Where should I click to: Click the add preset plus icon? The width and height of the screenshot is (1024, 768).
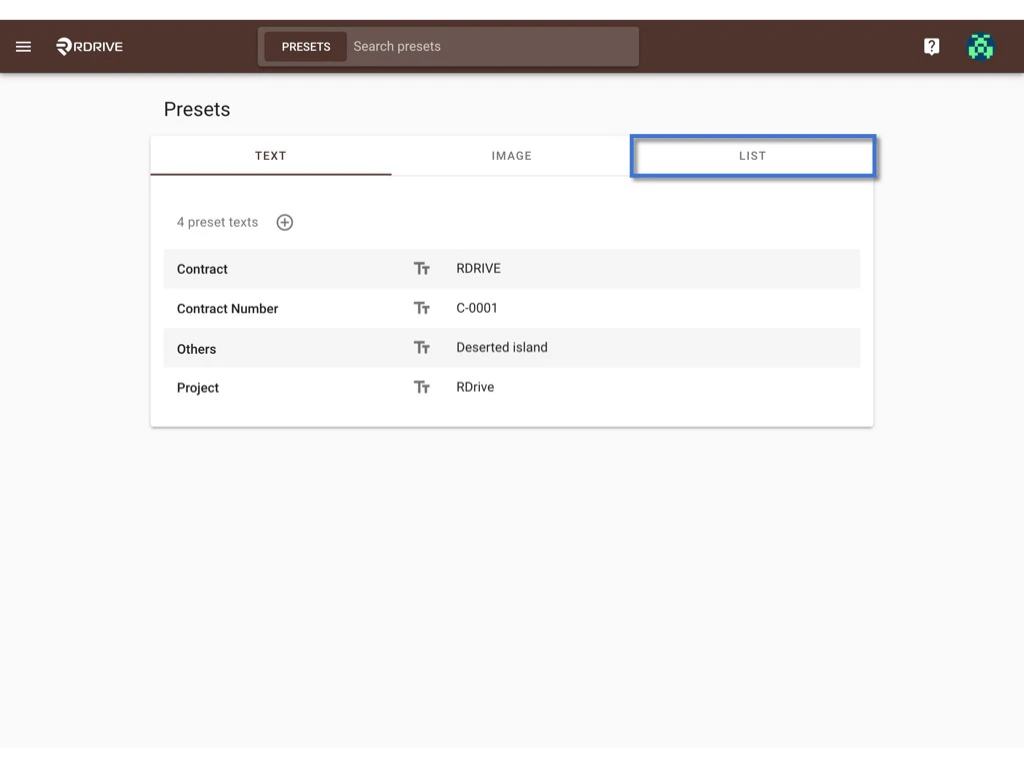(284, 222)
